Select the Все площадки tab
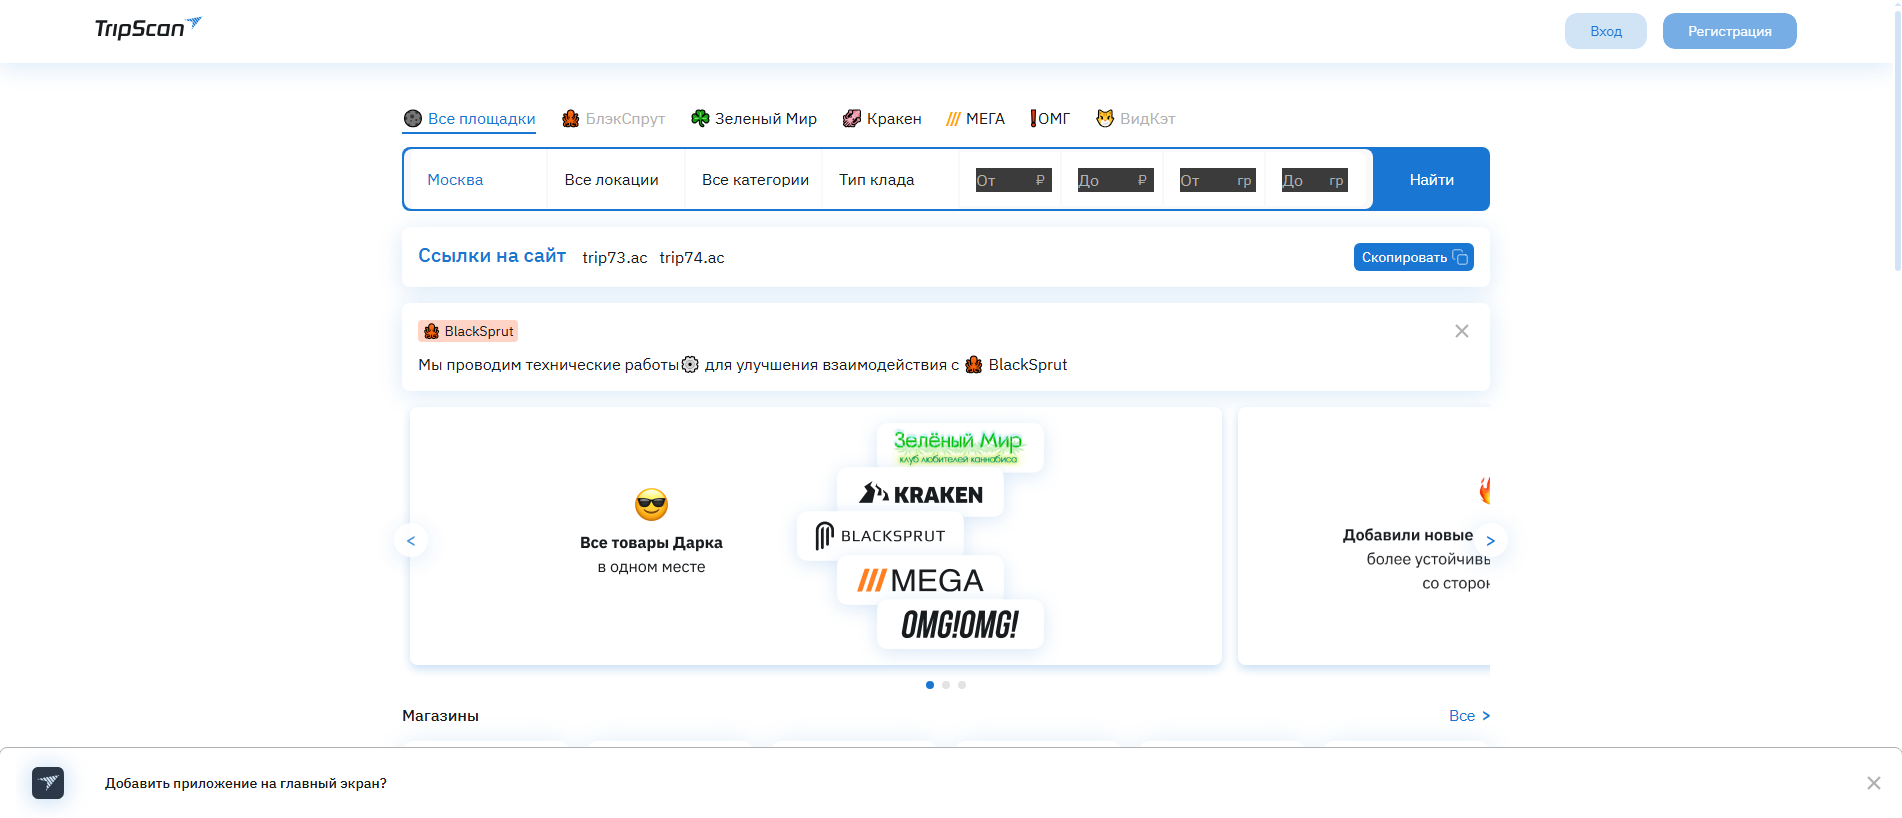1902x818 pixels. [469, 119]
